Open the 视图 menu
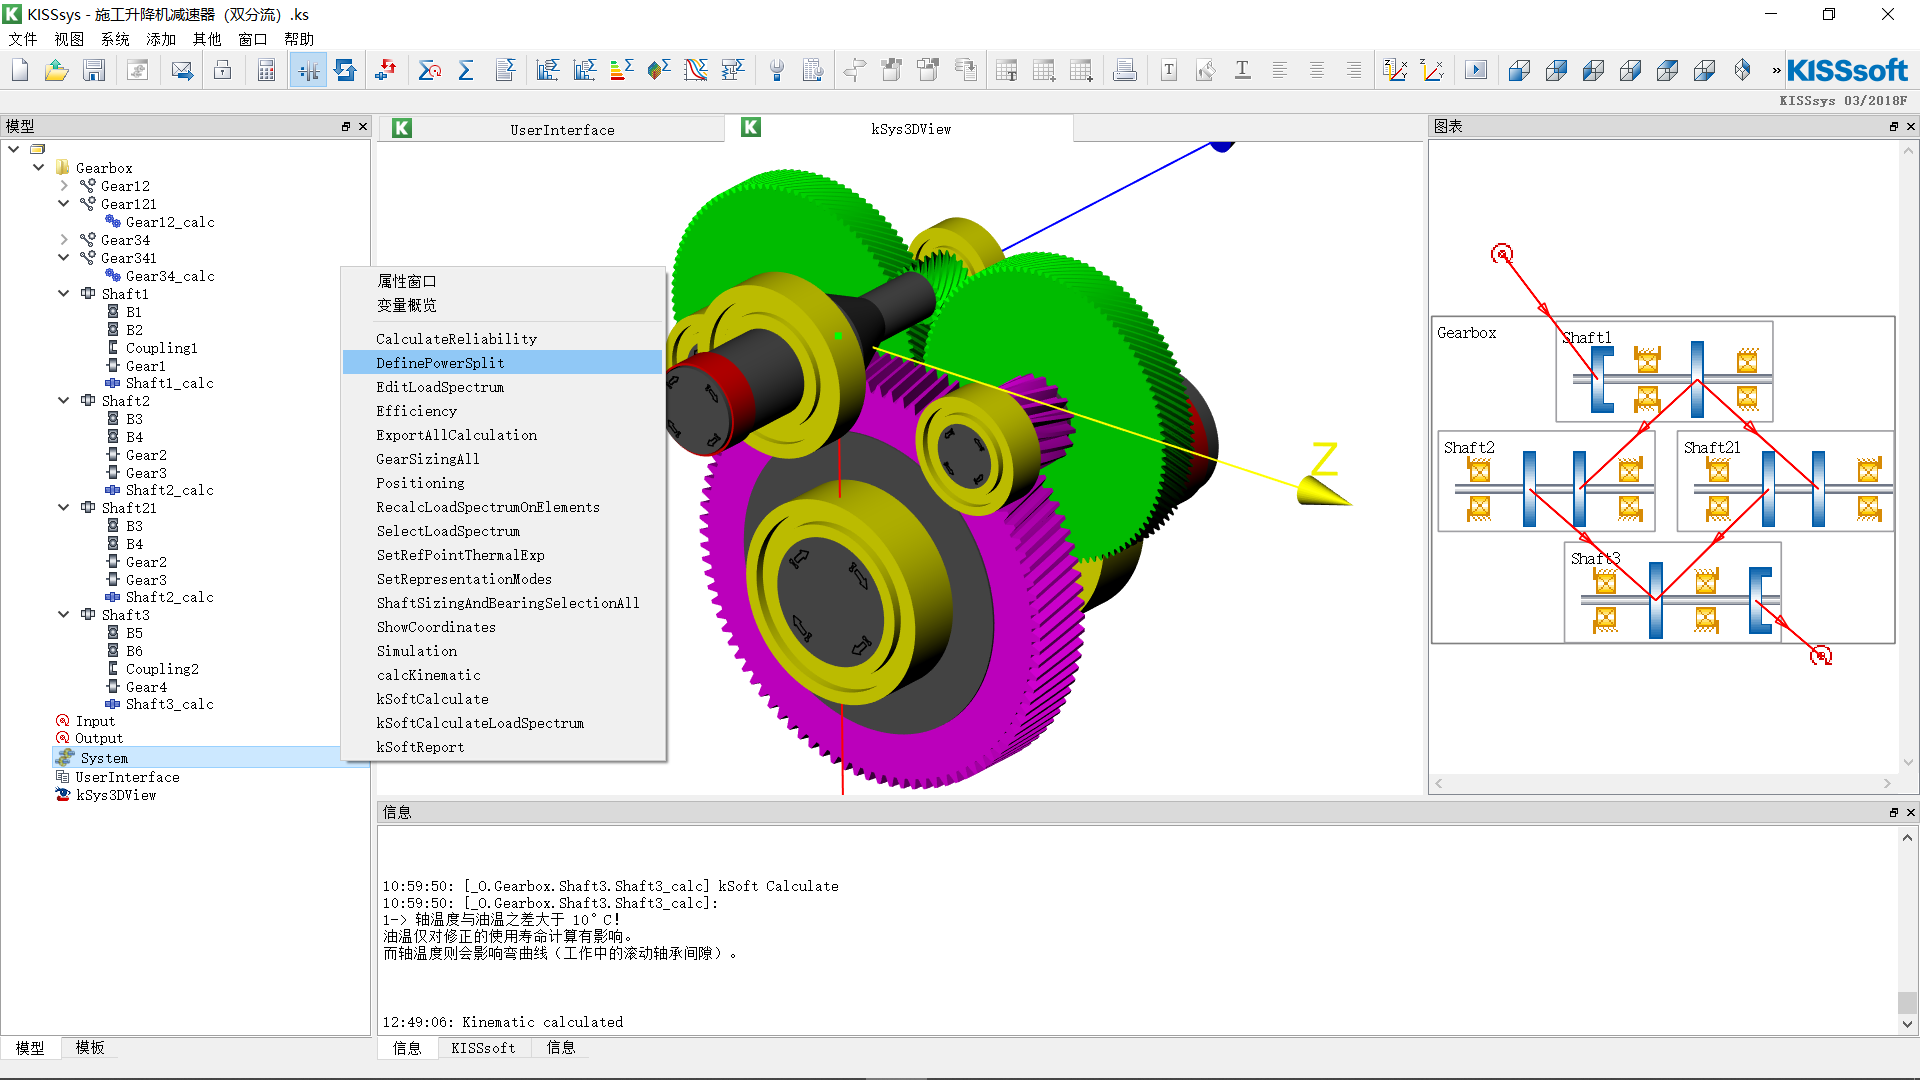1920x1080 pixels. pyautogui.click(x=69, y=39)
